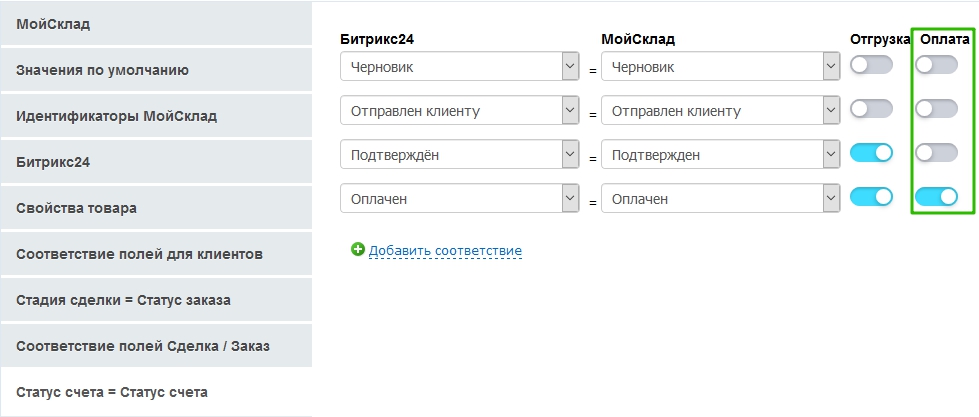Disable Отгрузка toggle for Подтверждён row
Screen dimensions: 979x417
click(x=871, y=153)
